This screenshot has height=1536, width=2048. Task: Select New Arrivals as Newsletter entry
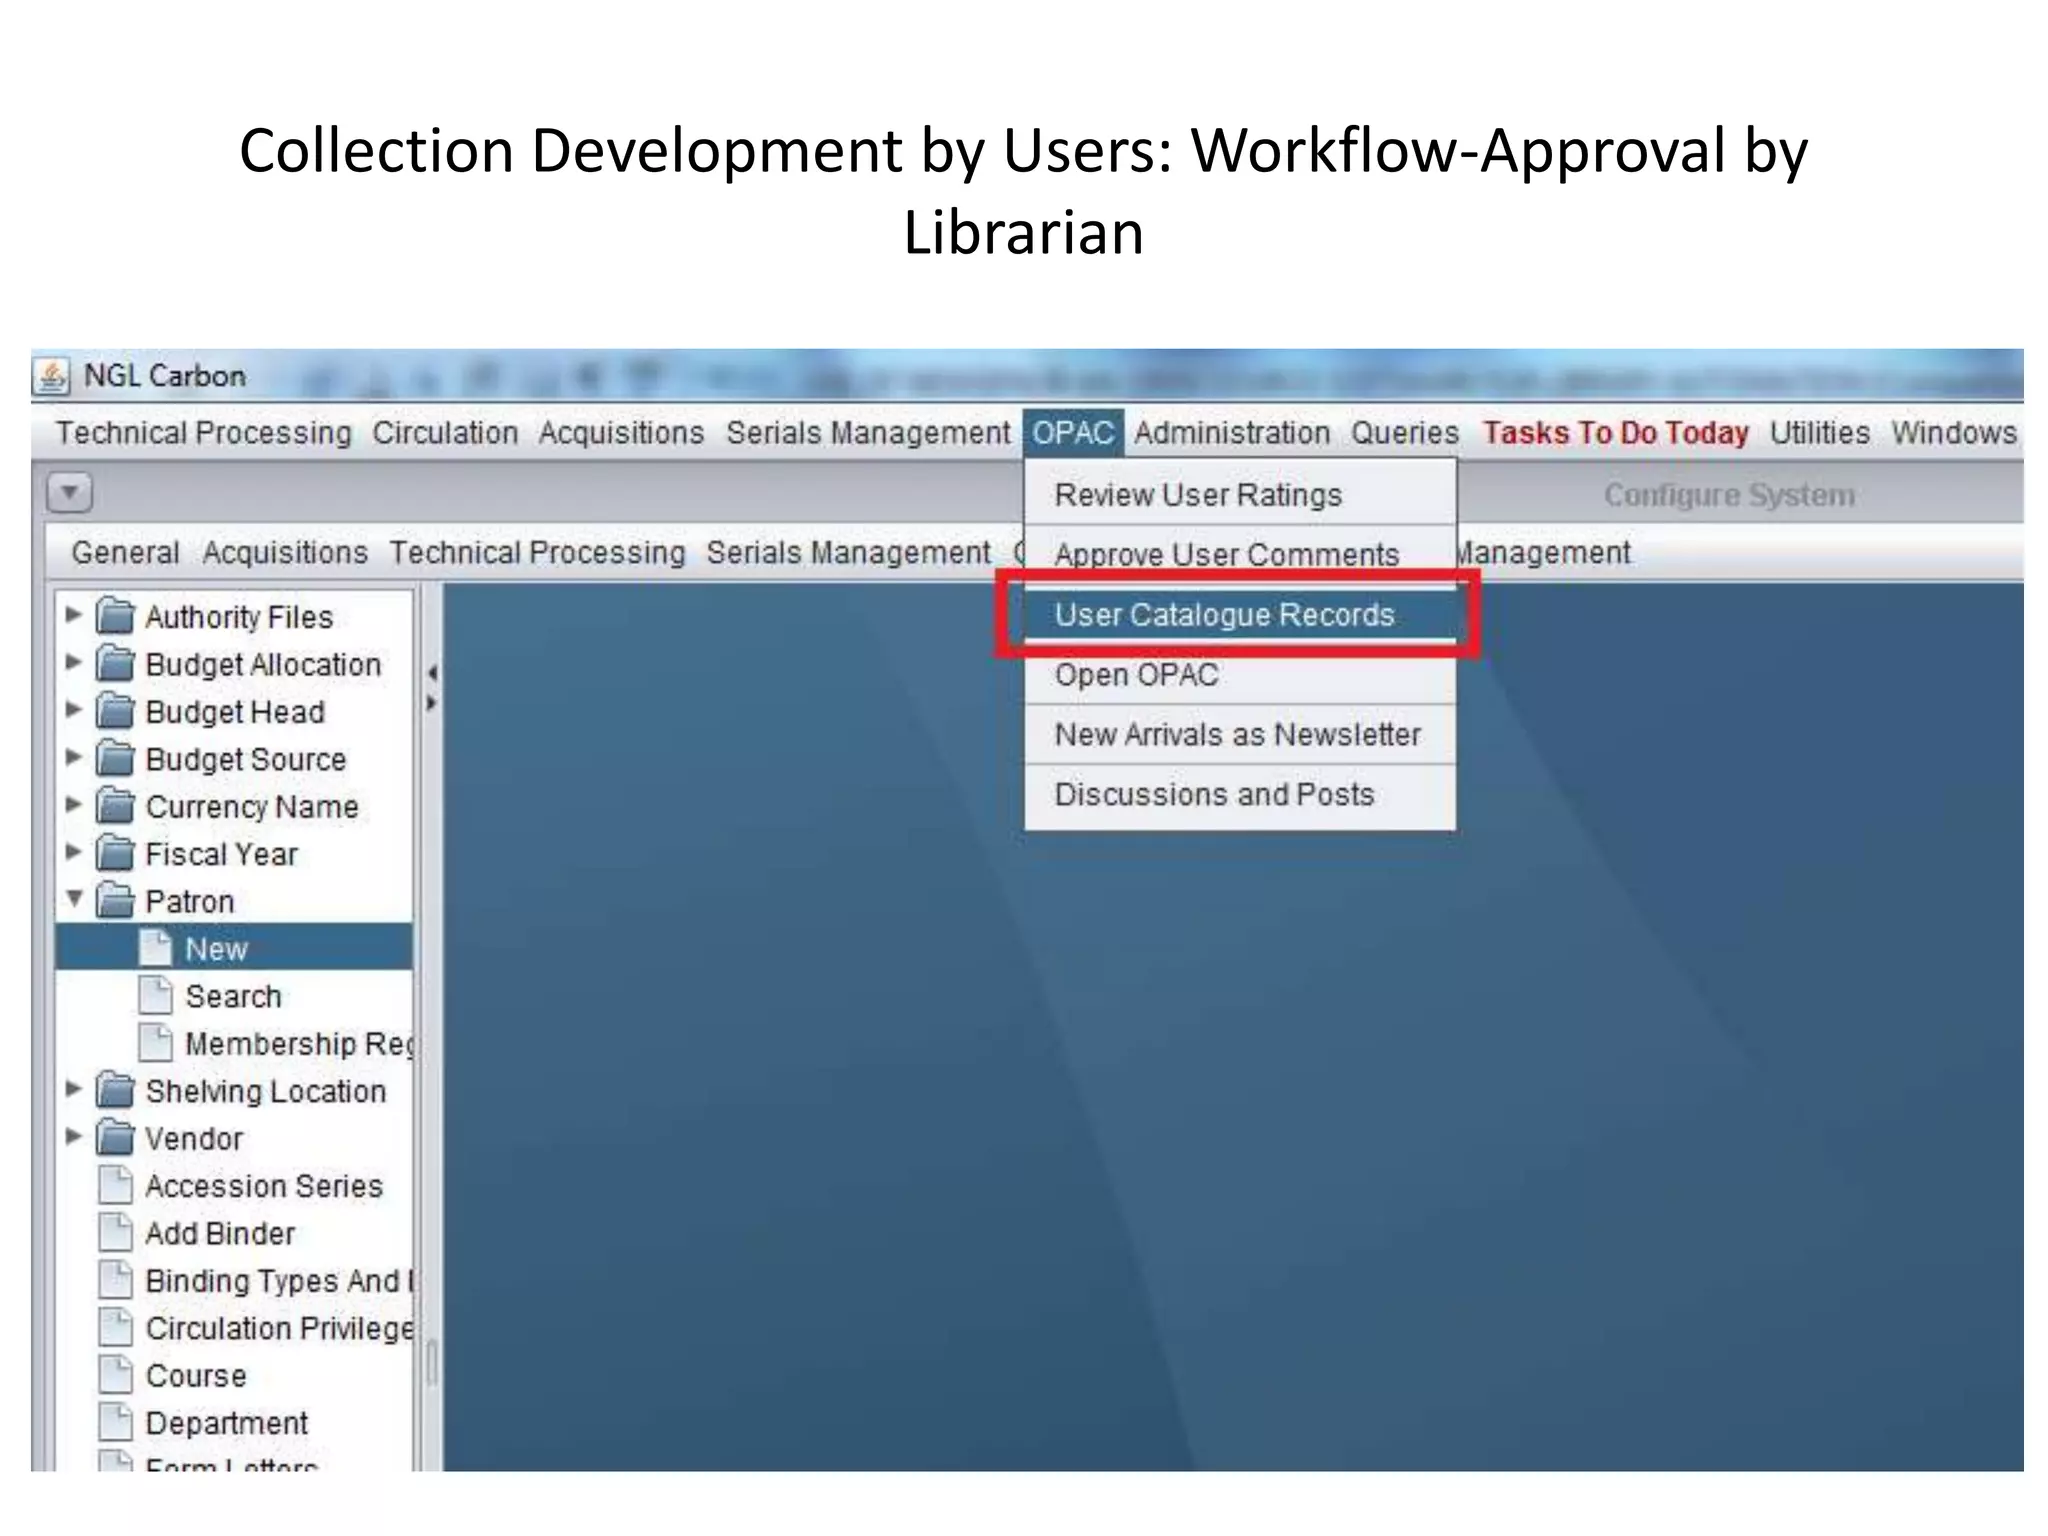point(1240,735)
